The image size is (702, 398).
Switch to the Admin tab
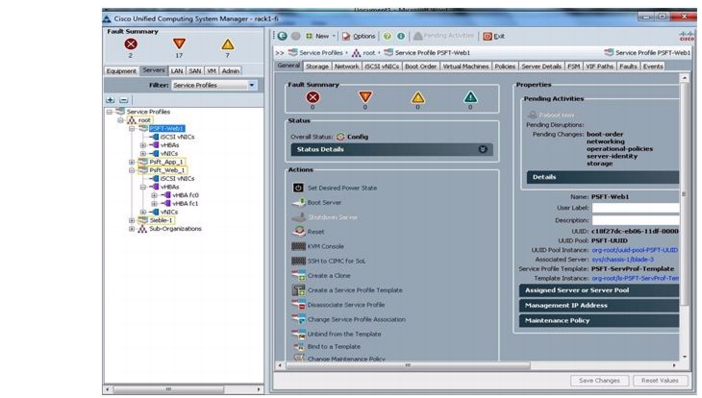[x=231, y=71]
